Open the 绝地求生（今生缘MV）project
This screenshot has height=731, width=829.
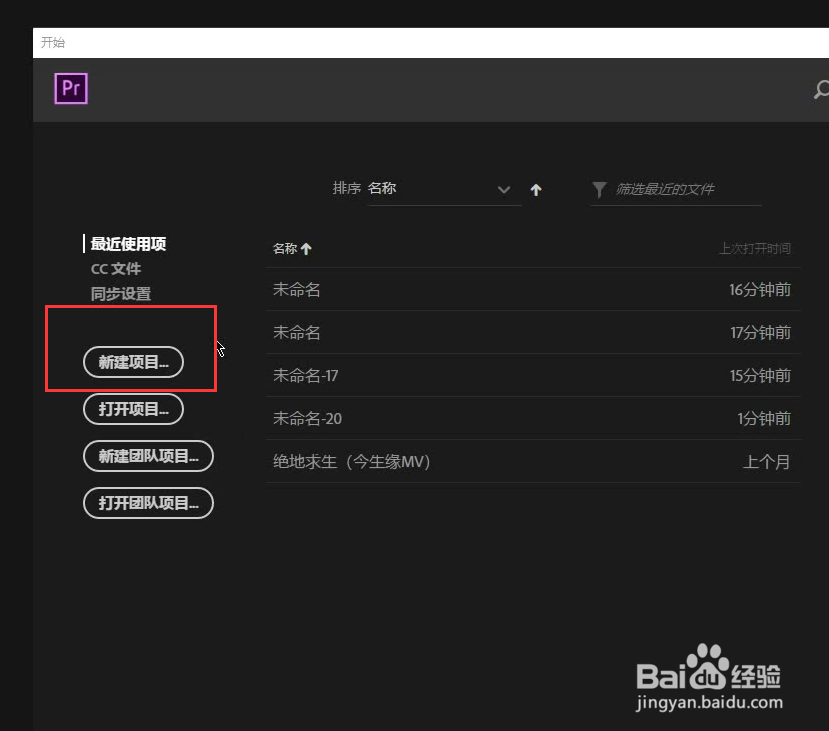click(x=533, y=461)
